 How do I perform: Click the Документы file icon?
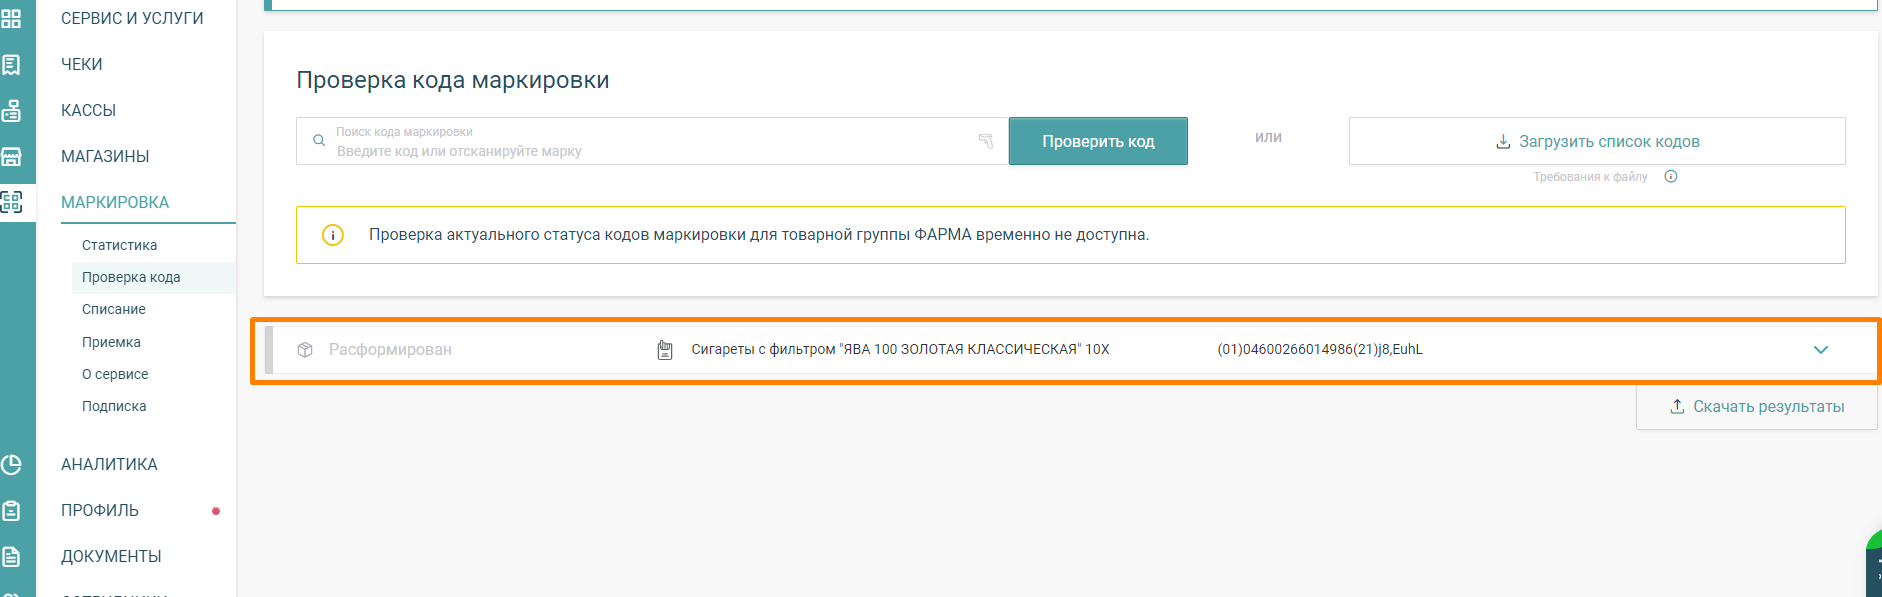[x=11, y=556]
